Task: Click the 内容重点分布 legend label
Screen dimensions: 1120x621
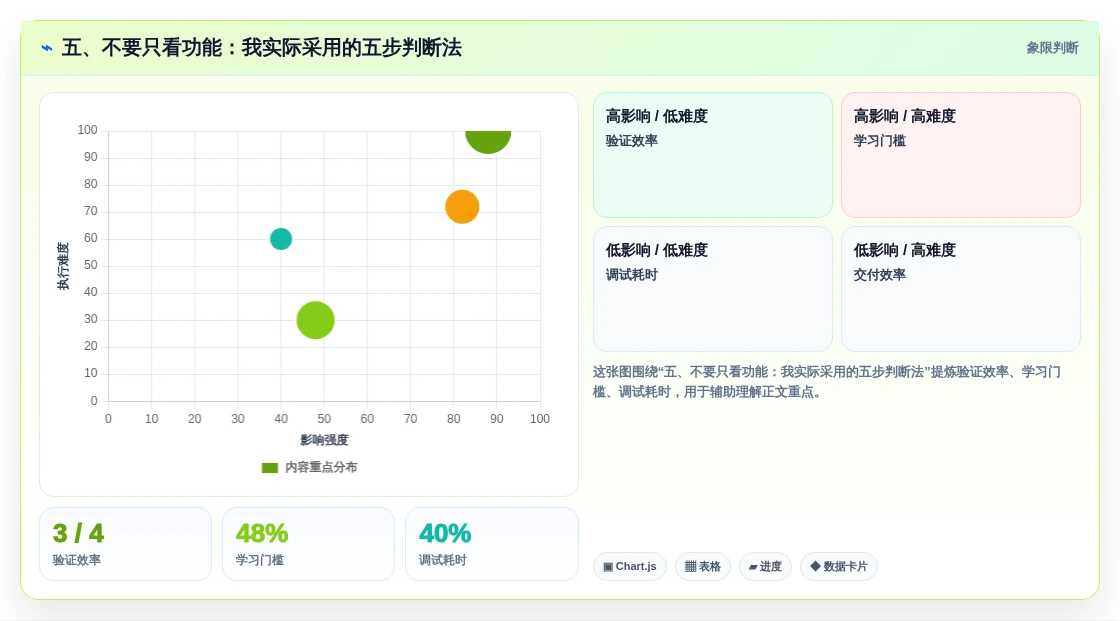Action: point(321,467)
